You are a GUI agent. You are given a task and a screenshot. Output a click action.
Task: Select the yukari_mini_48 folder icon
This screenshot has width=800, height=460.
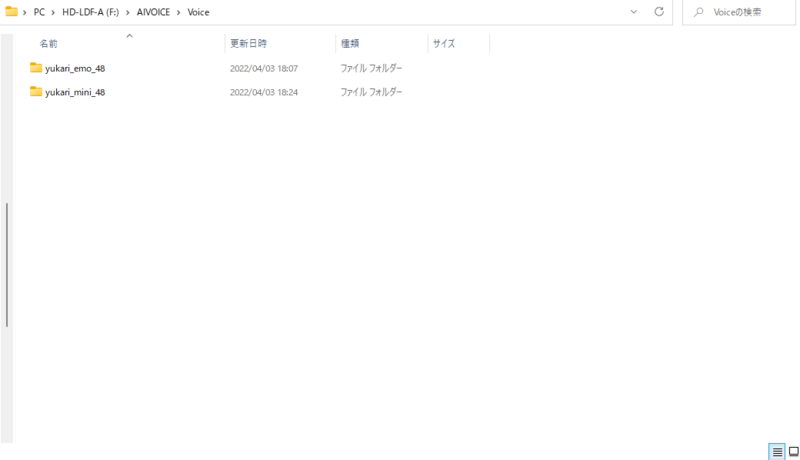(x=36, y=91)
